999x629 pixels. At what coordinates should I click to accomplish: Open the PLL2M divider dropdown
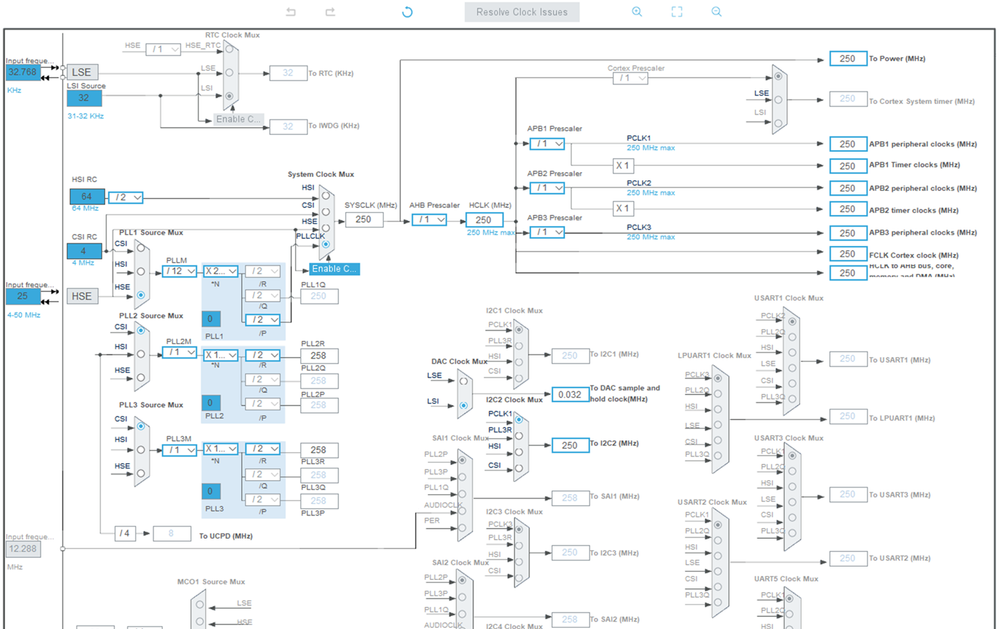(179, 352)
